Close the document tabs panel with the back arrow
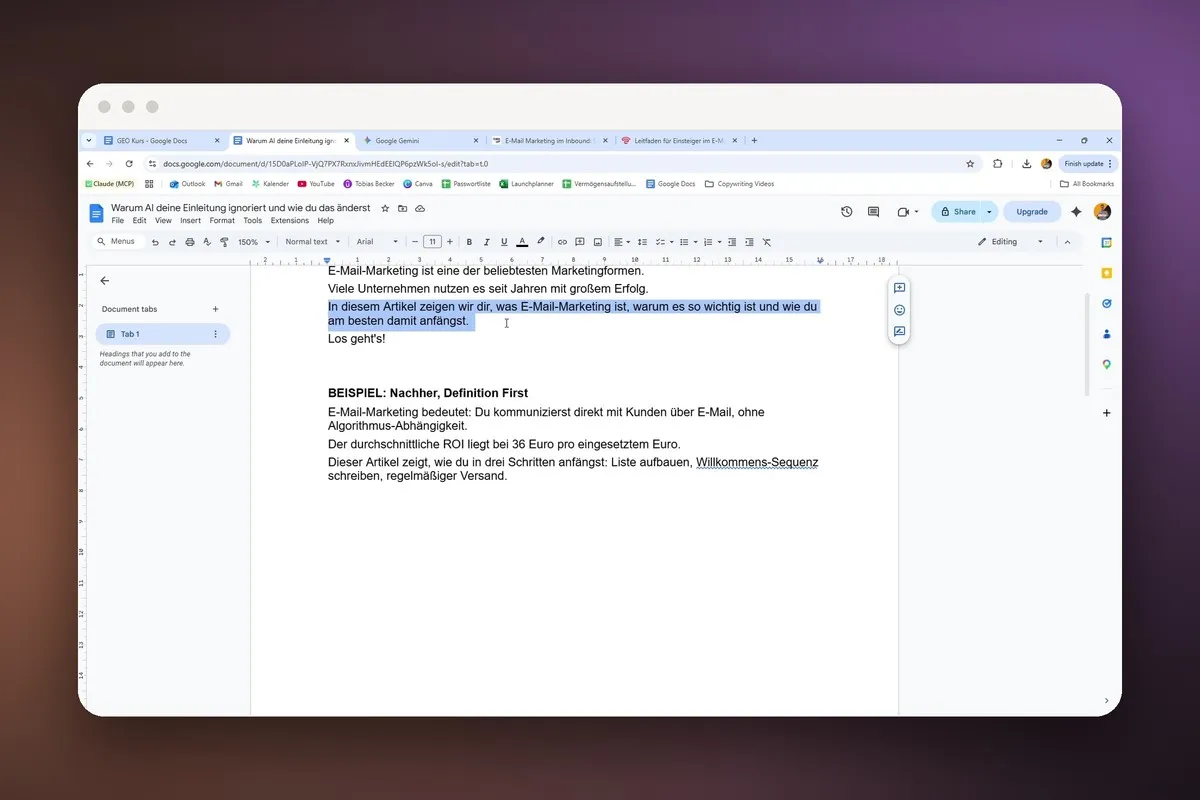Viewport: 1200px width, 800px height. click(x=105, y=281)
